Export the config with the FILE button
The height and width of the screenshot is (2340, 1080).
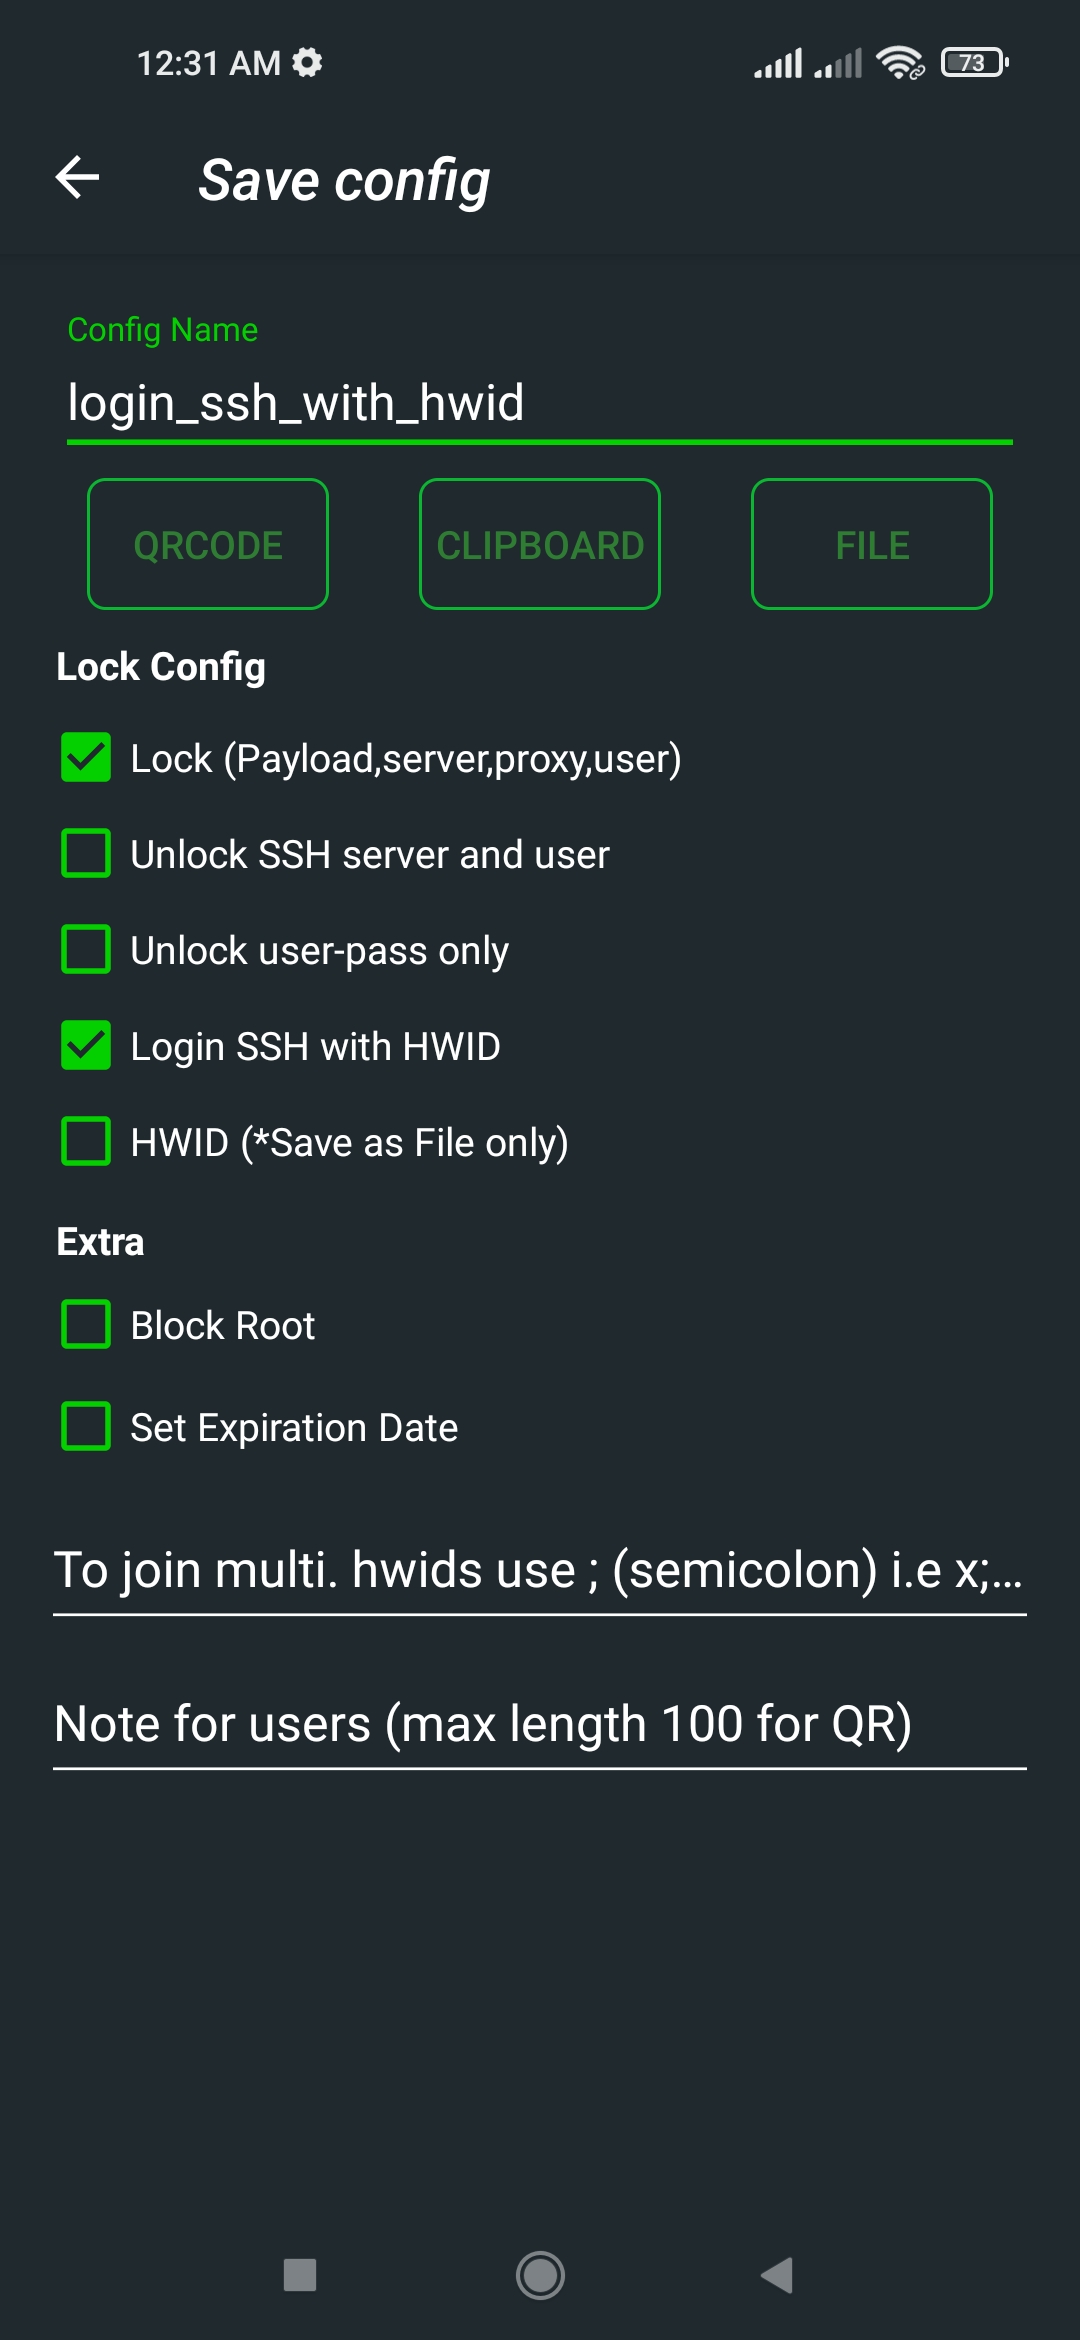(871, 544)
